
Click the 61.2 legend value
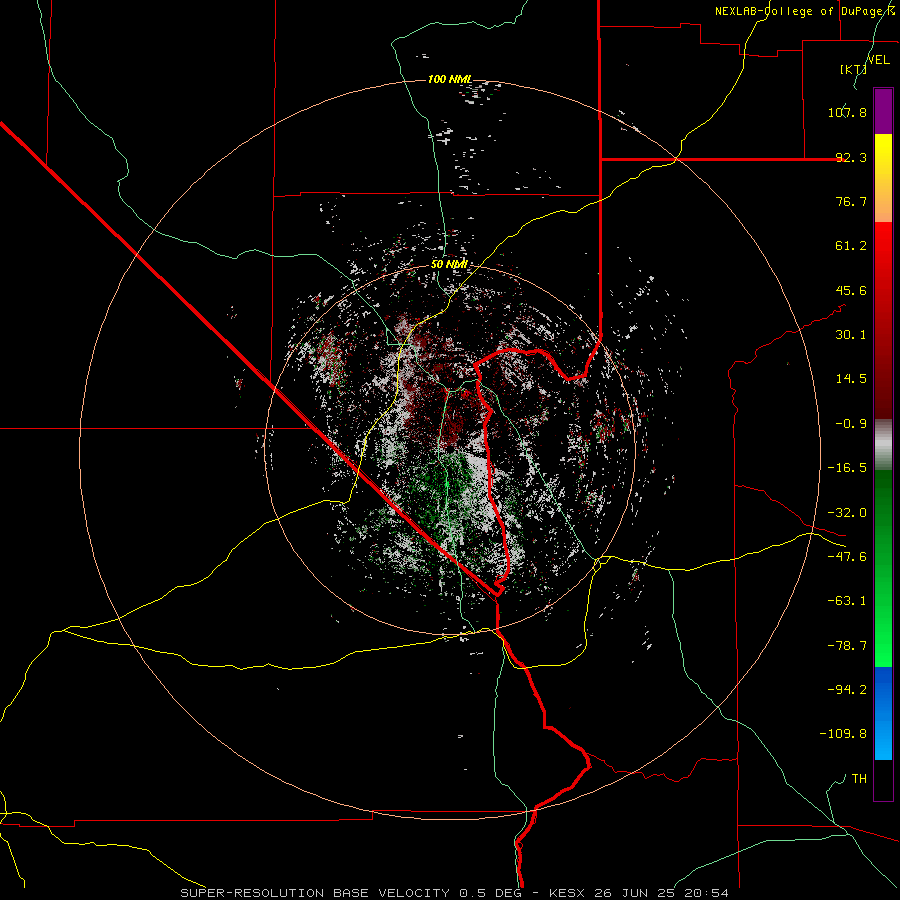click(x=851, y=246)
